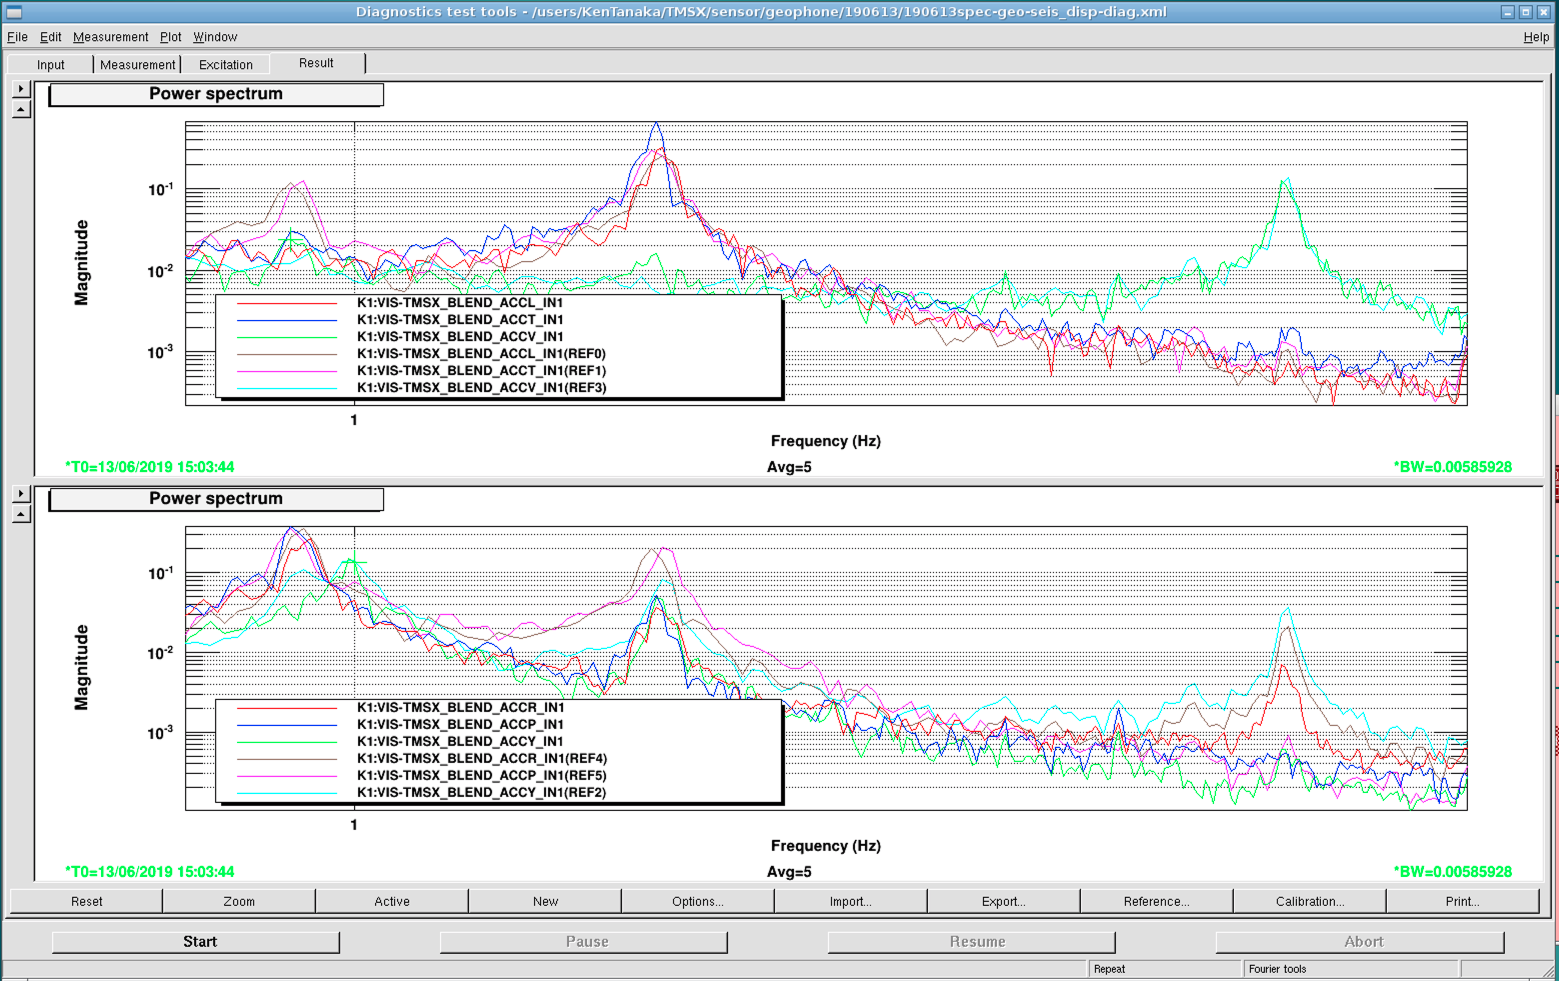Image resolution: width=1559 pixels, height=981 pixels.
Task: Click the Export... button
Action: tap(1003, 901)
